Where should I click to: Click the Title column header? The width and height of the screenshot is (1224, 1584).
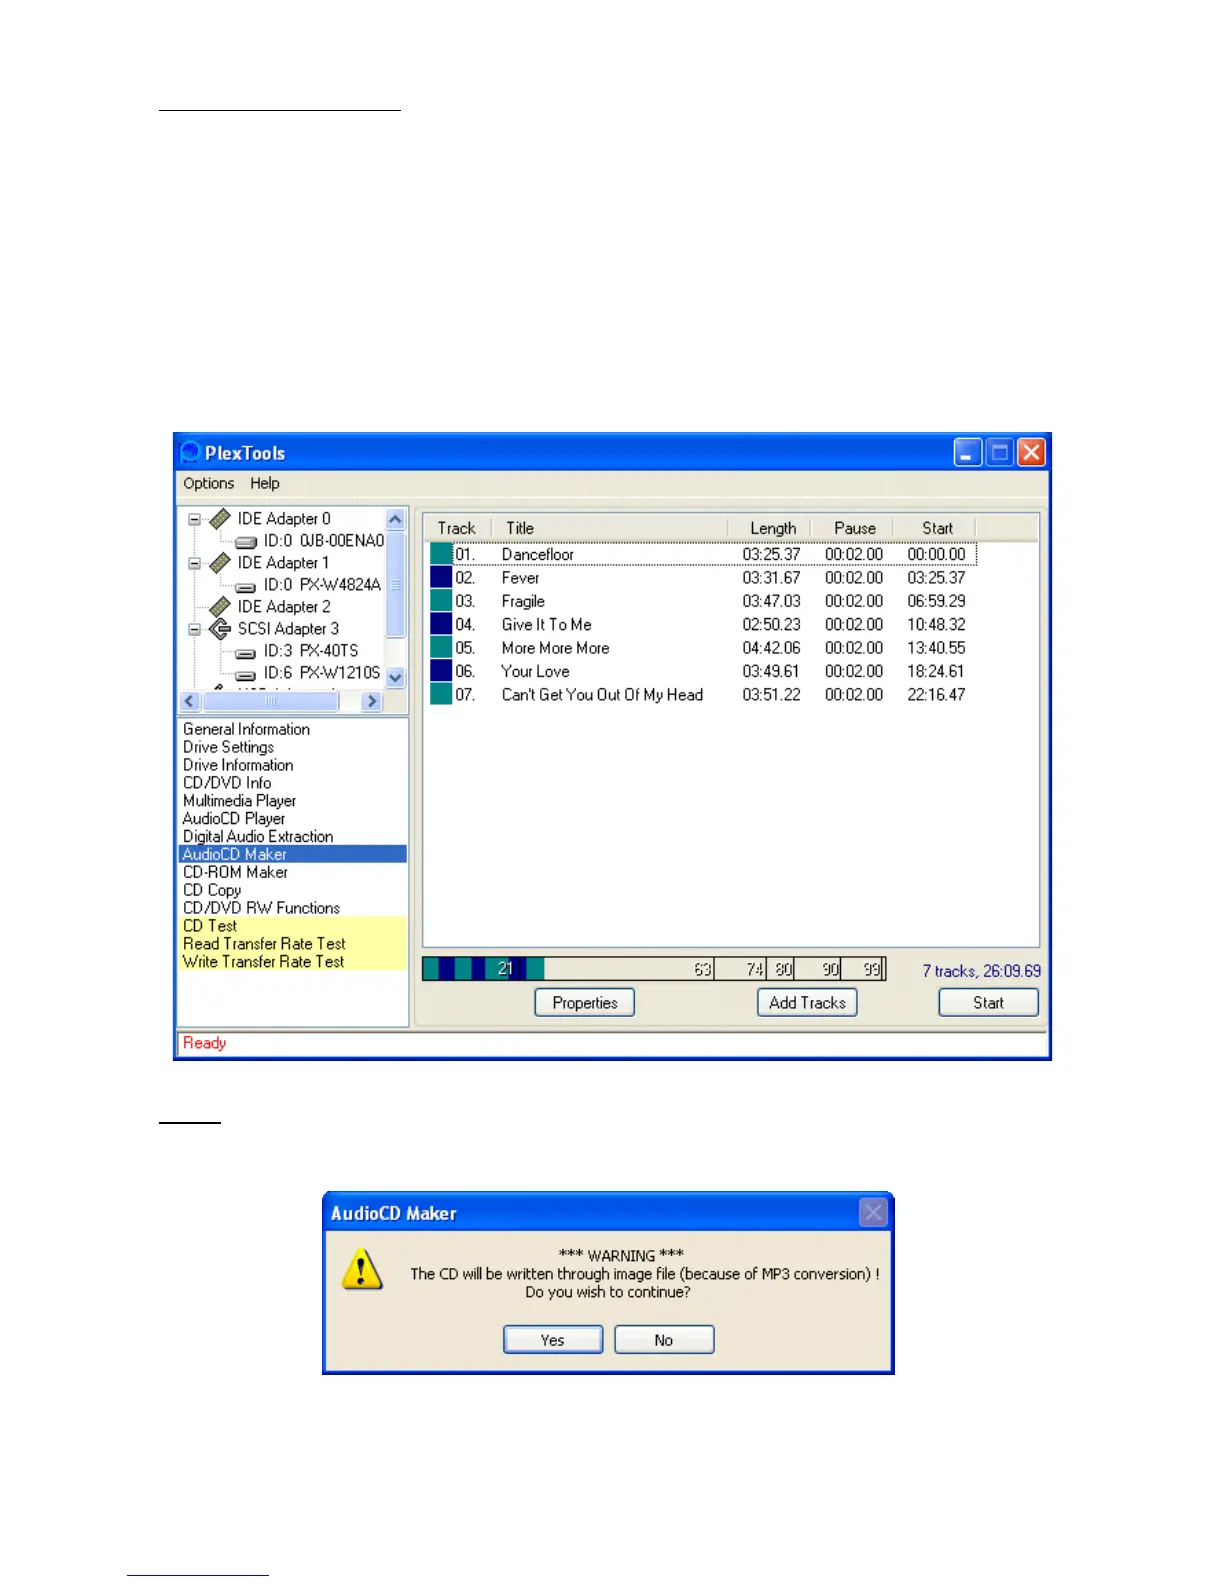pos(609,528)
